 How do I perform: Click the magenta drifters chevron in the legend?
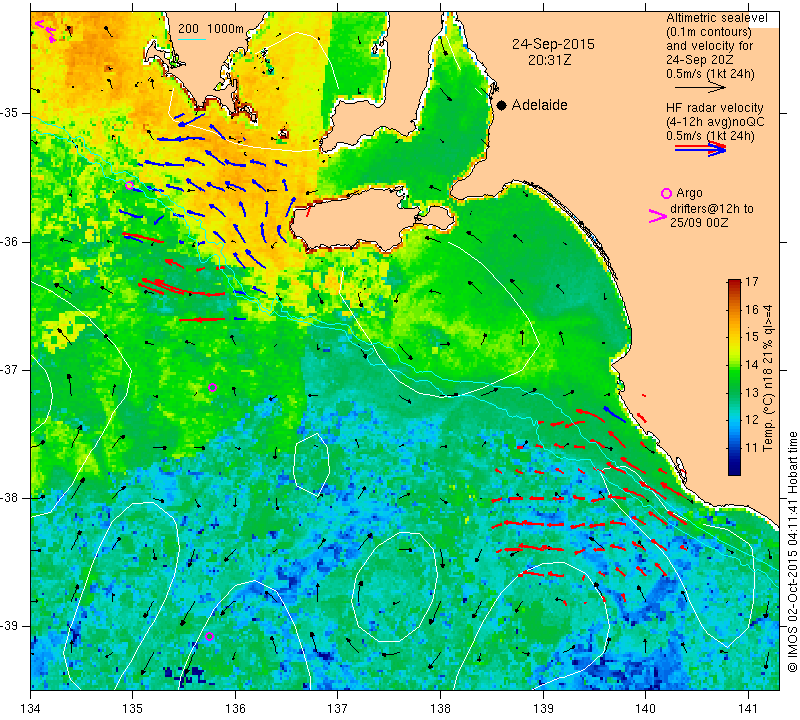point(658,216)
